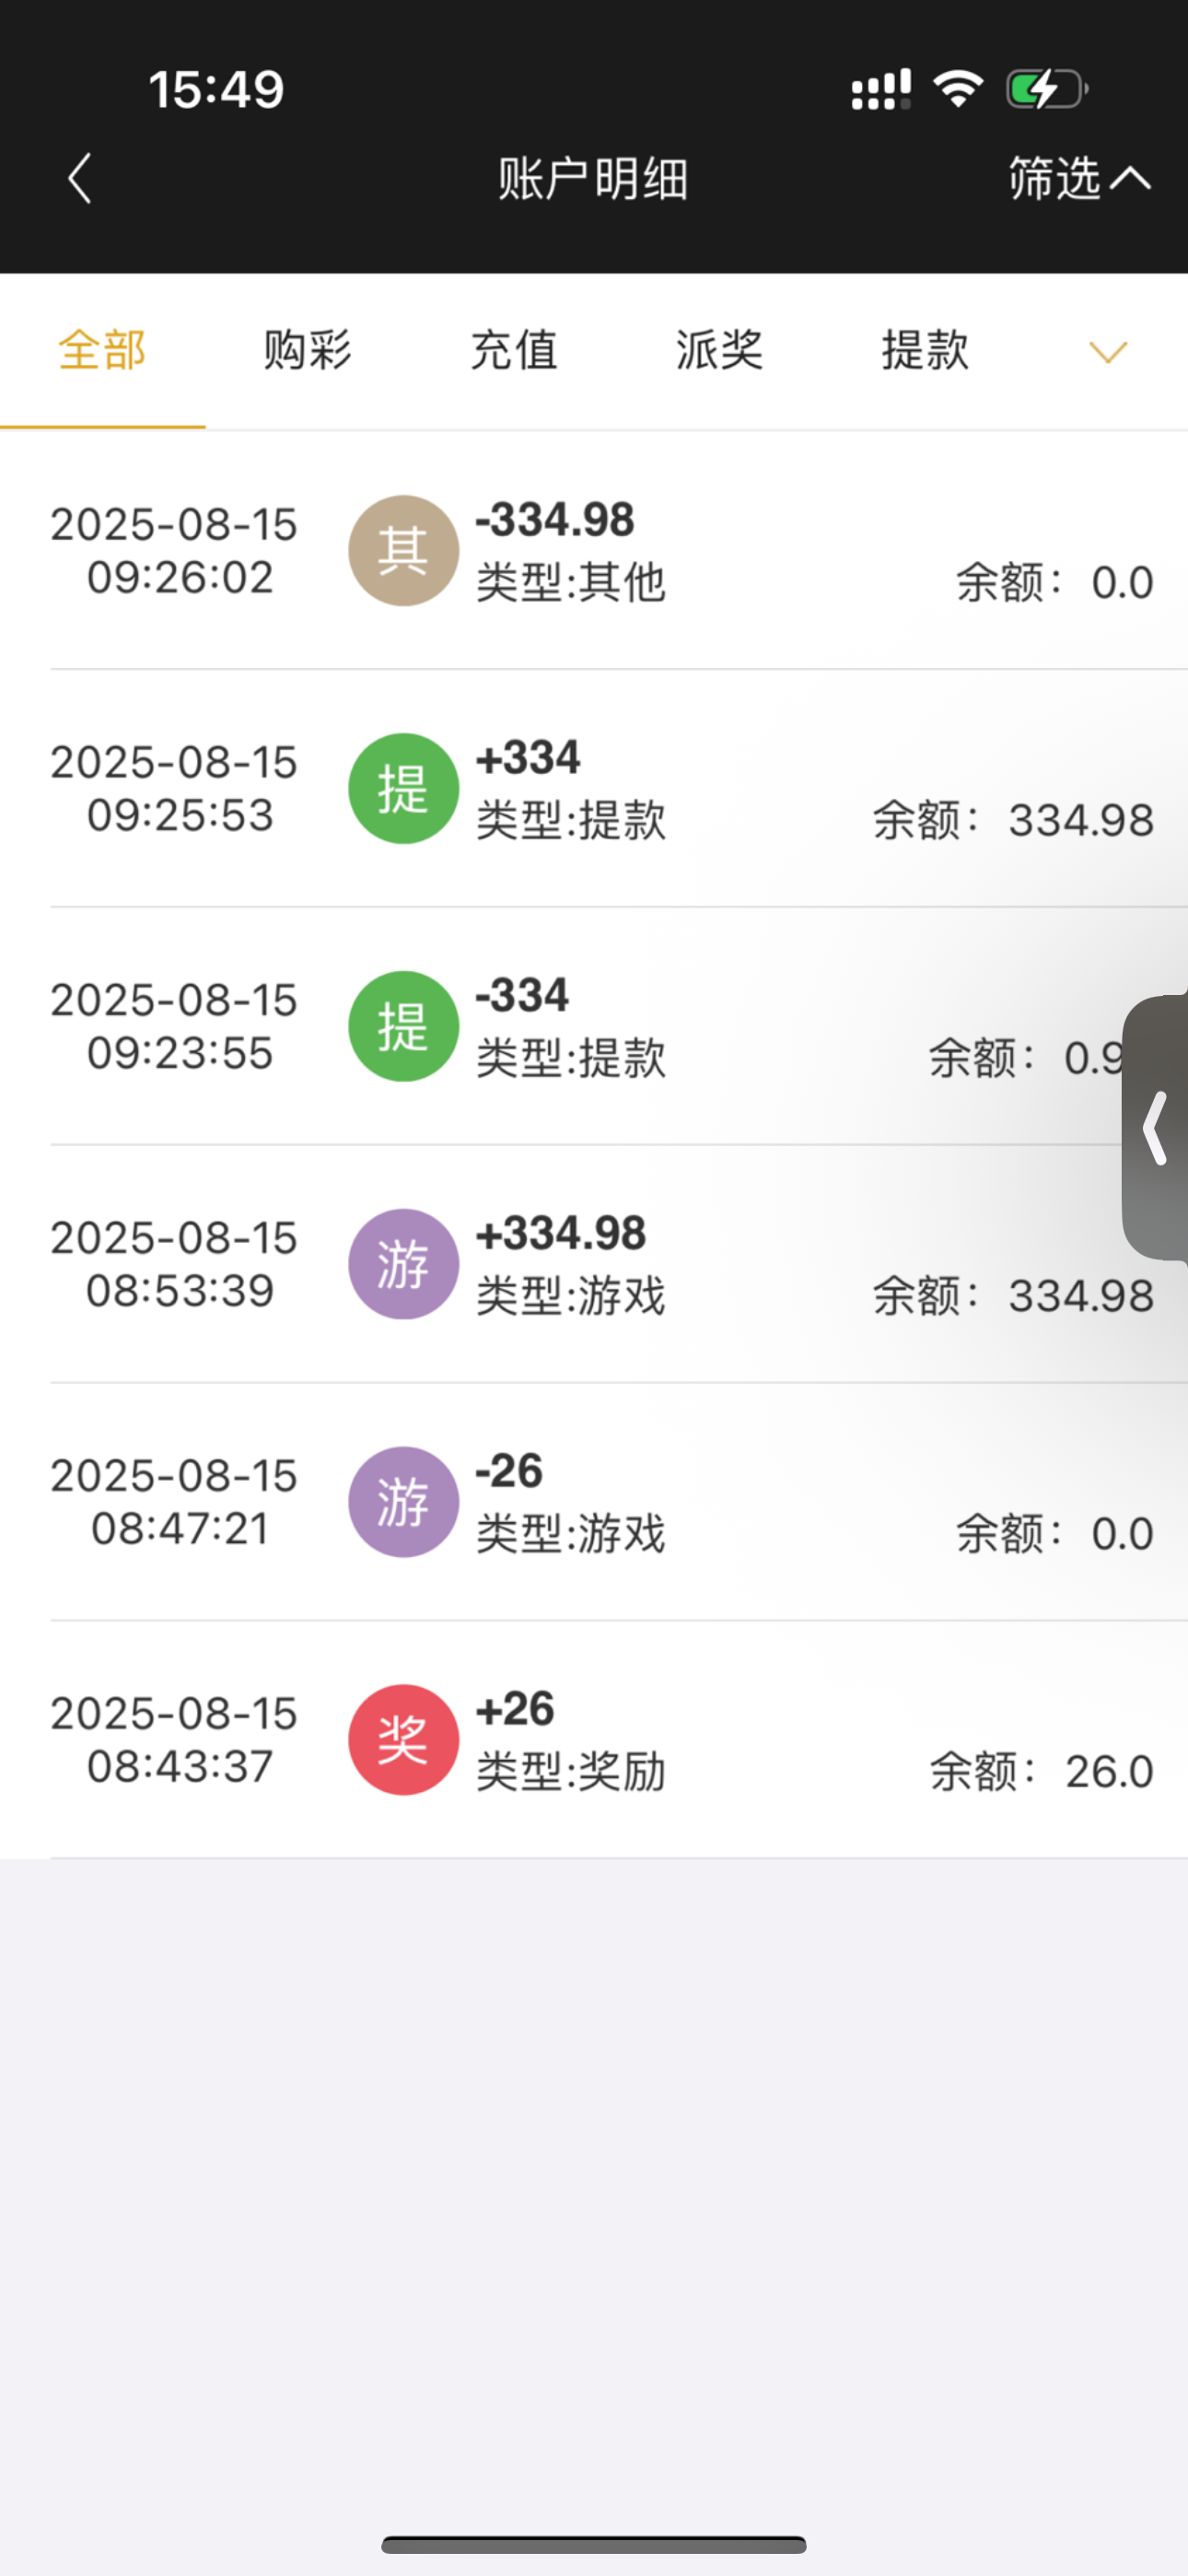Image resolution: width=1188 pixels, height=2576 pixels.
Task: Switch to the 全部 tab
Action: (102, 351)
